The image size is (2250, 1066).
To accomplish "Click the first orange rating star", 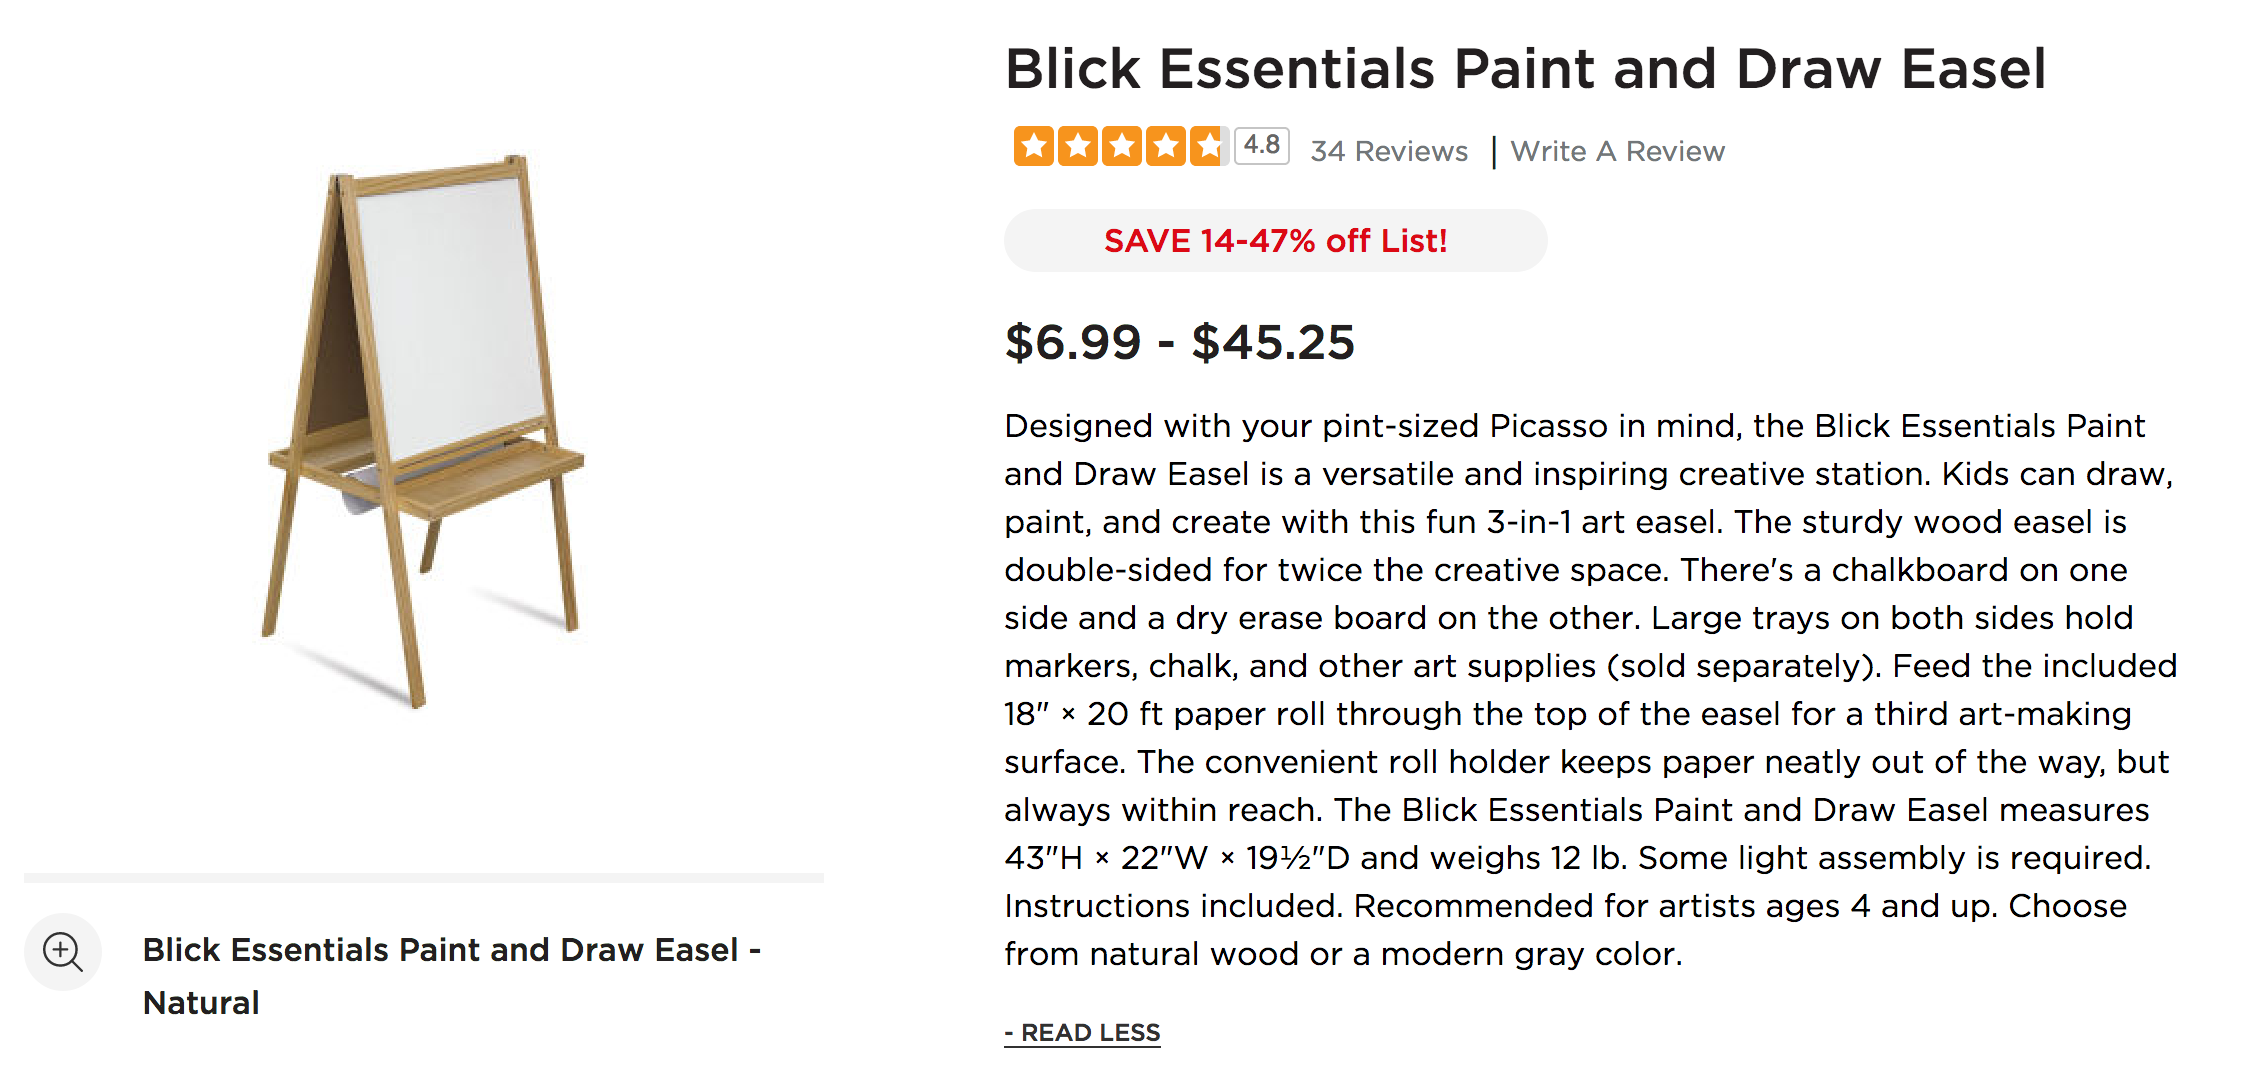I will 1034,147.
